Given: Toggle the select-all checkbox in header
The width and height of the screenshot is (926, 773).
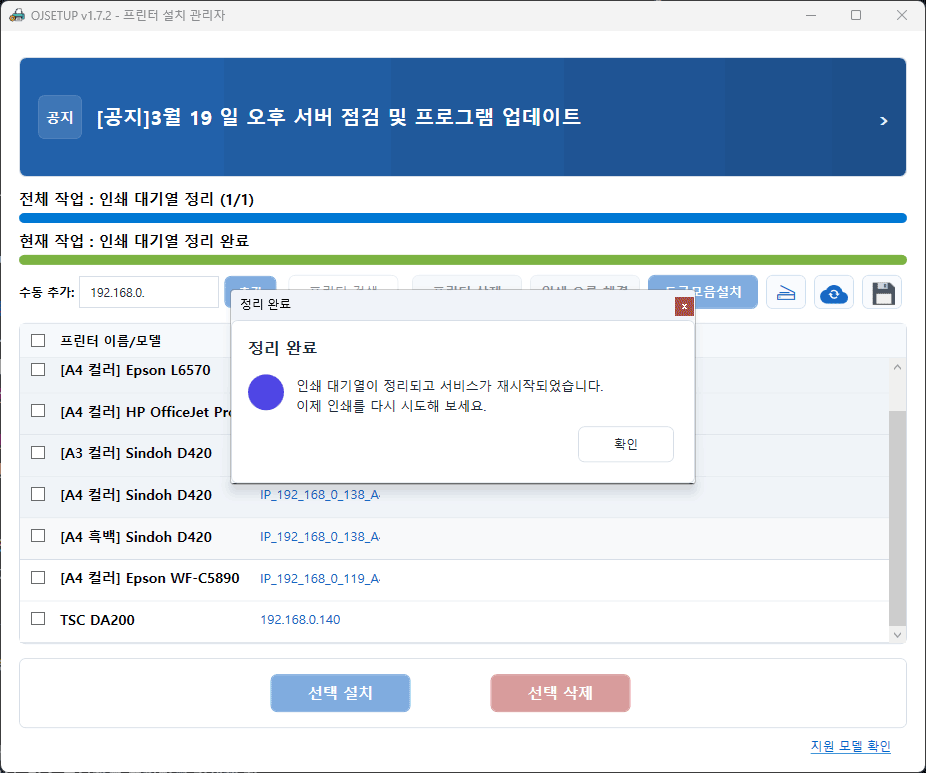Looking at the screenshot, I should (x=38, y=340).
